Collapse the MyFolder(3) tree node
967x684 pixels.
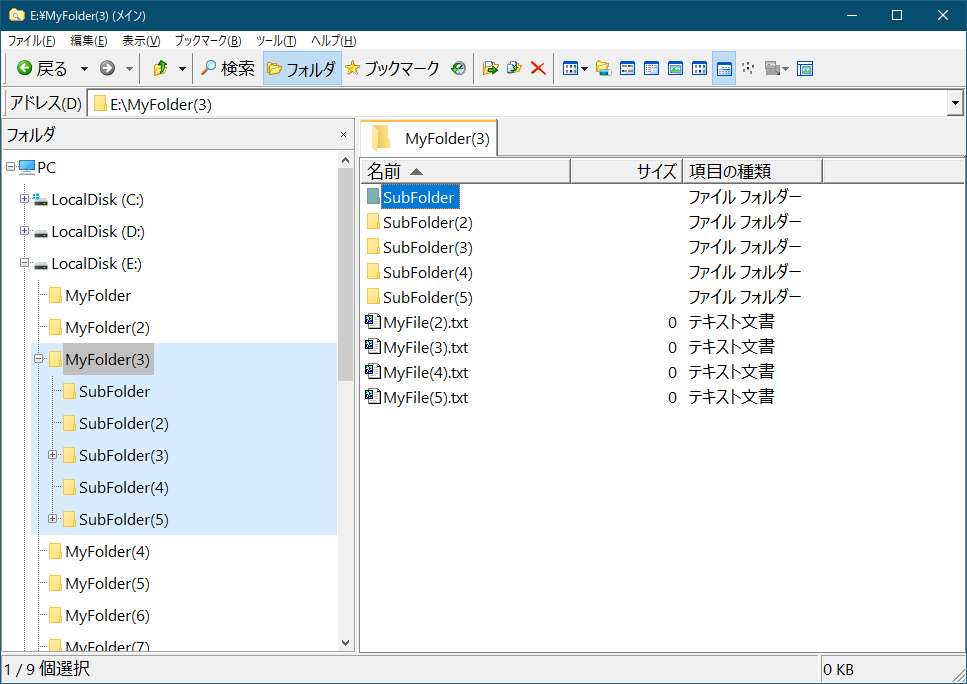(x=38, y=360)
